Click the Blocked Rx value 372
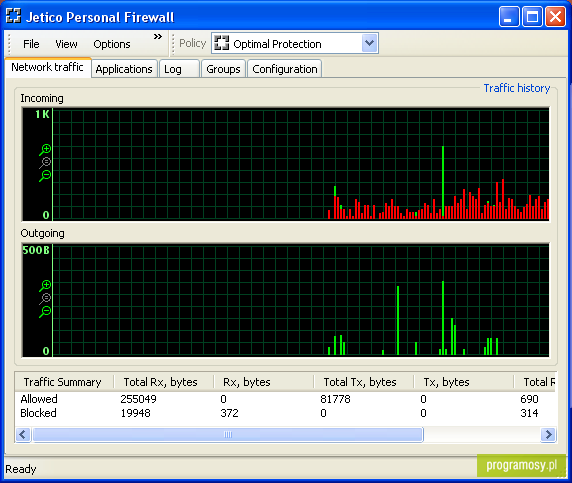Viewport: 572px width, 483px height. 229,413
